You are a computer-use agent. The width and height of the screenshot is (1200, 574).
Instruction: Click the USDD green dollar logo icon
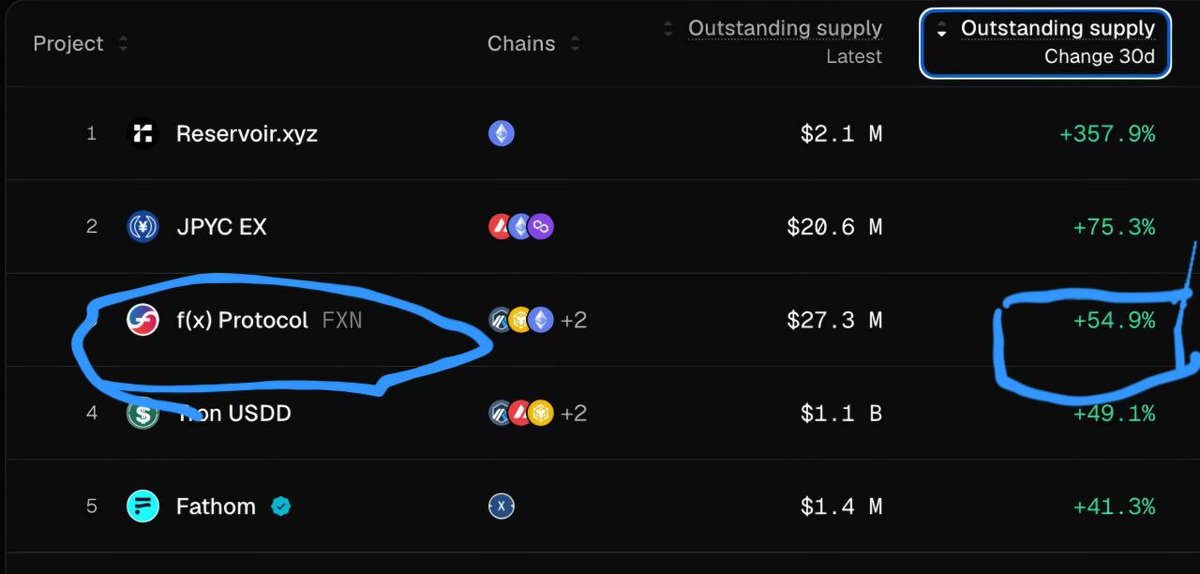point(143,412)
